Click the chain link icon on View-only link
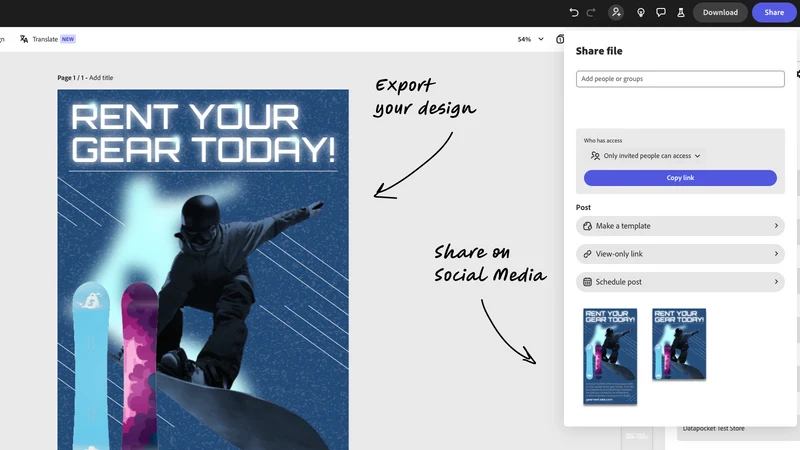The height and width of the screenshot is (450, 800). point(587,254)
